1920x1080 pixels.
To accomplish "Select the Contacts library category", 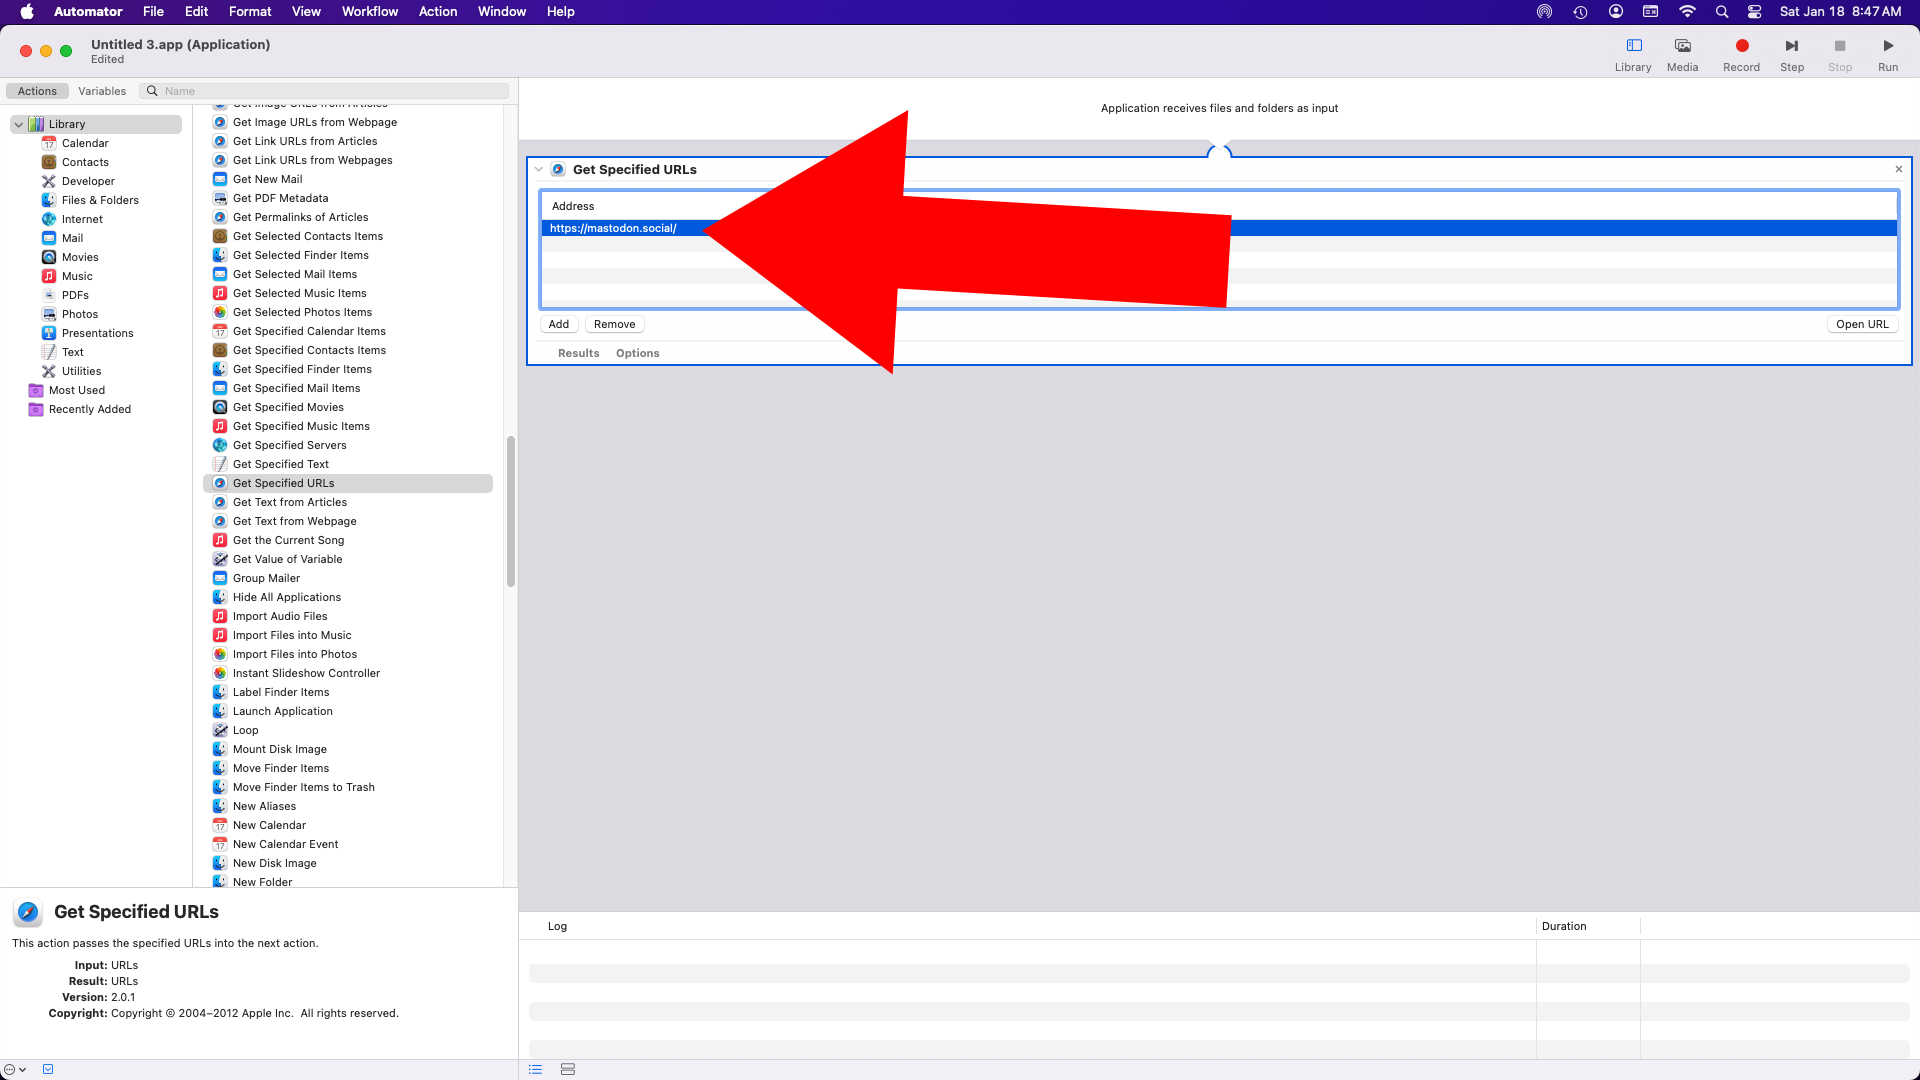I will 85,162.
